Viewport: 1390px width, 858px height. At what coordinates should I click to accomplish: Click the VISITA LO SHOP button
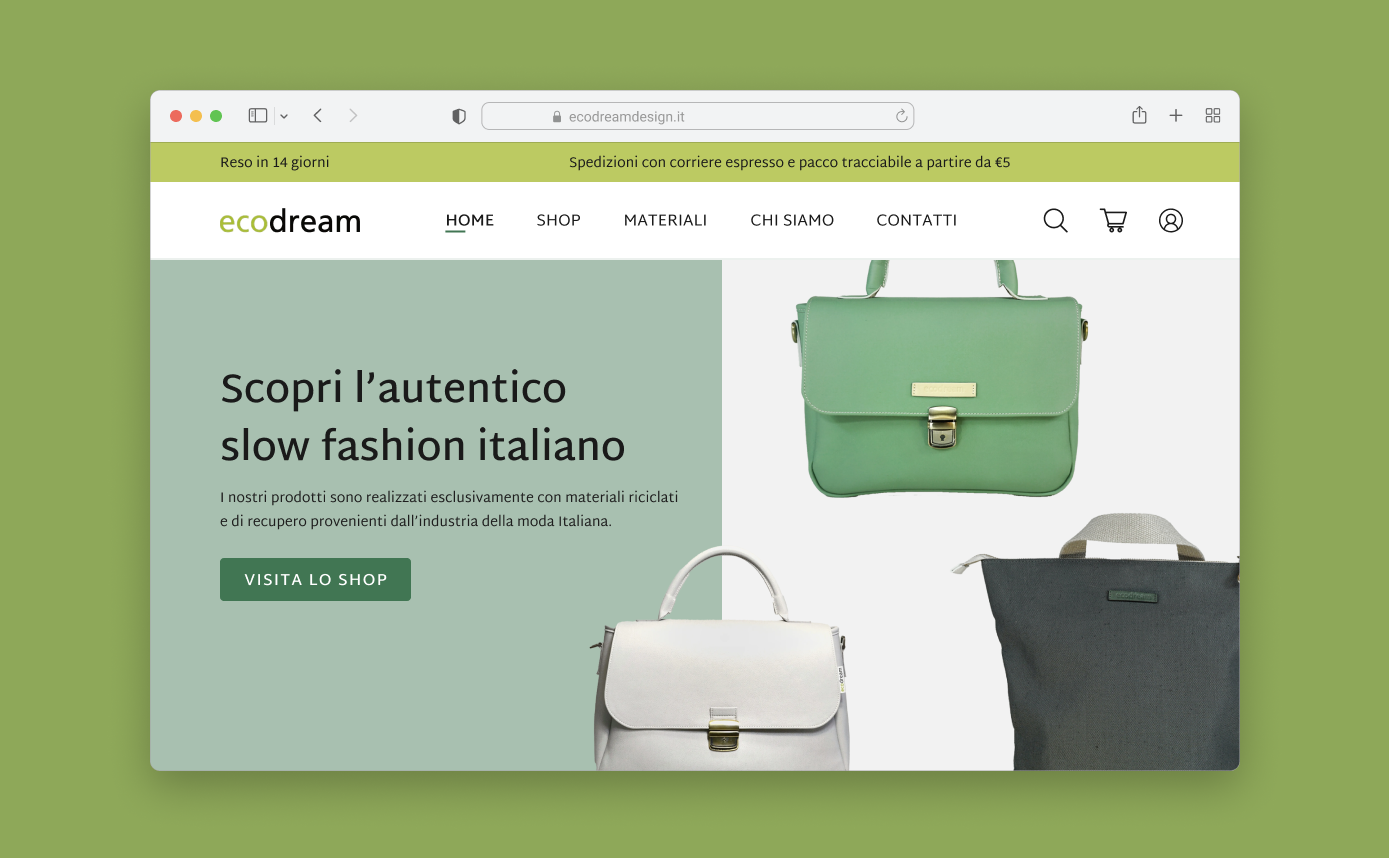click(315, 579)
